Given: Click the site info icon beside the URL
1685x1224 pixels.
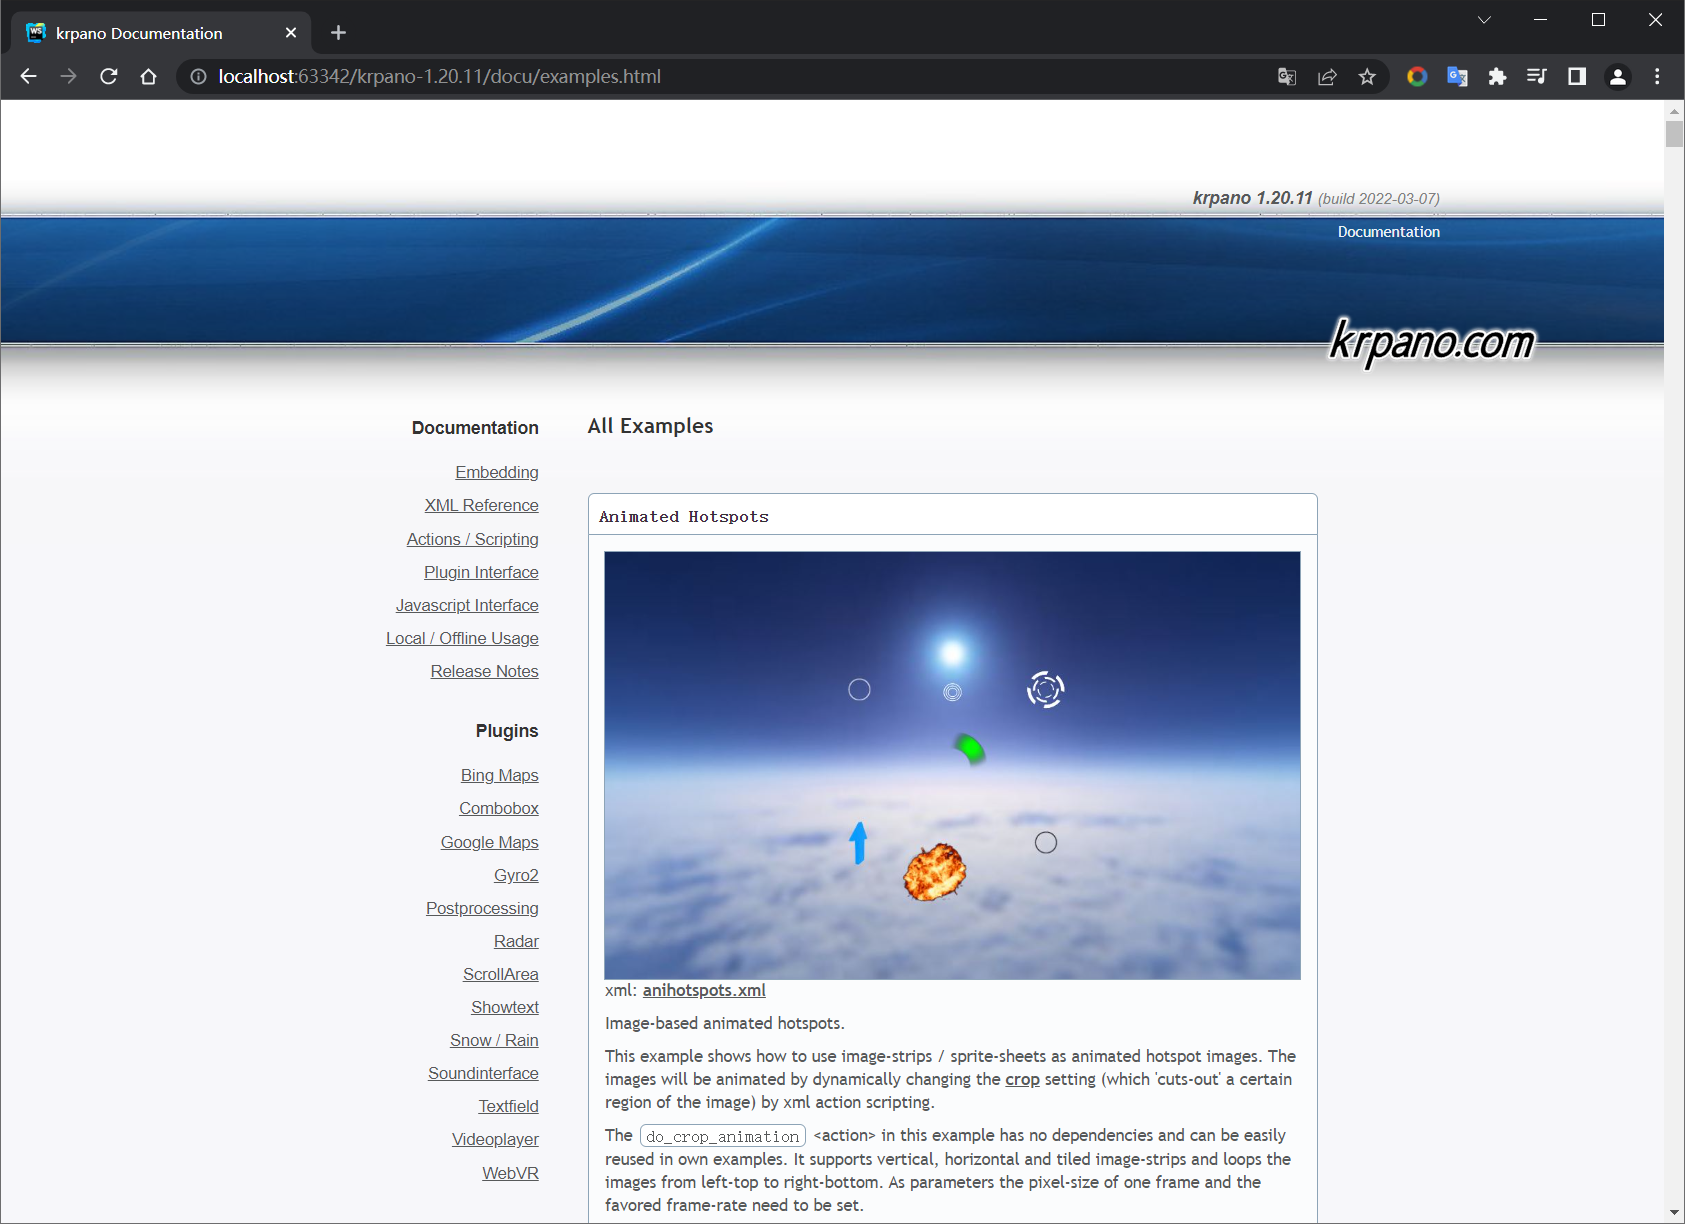Looking at the screenshot, I should (x=199, y=76).
